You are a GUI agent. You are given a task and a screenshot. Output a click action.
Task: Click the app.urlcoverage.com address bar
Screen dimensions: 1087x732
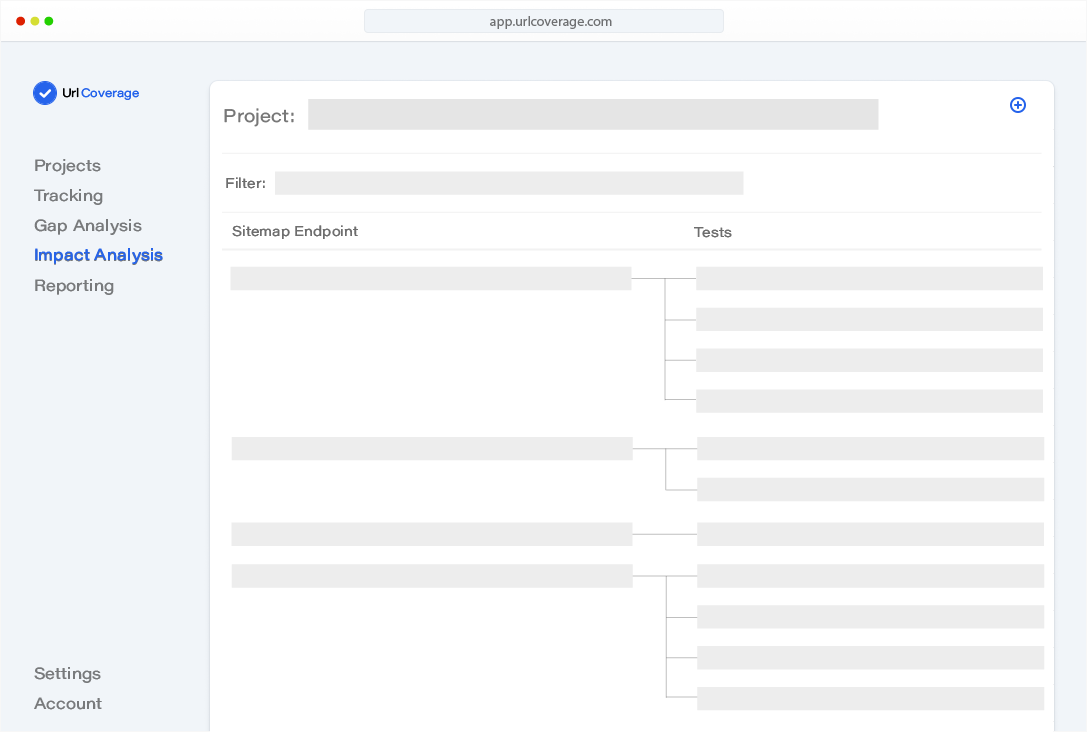coord(543,21)
